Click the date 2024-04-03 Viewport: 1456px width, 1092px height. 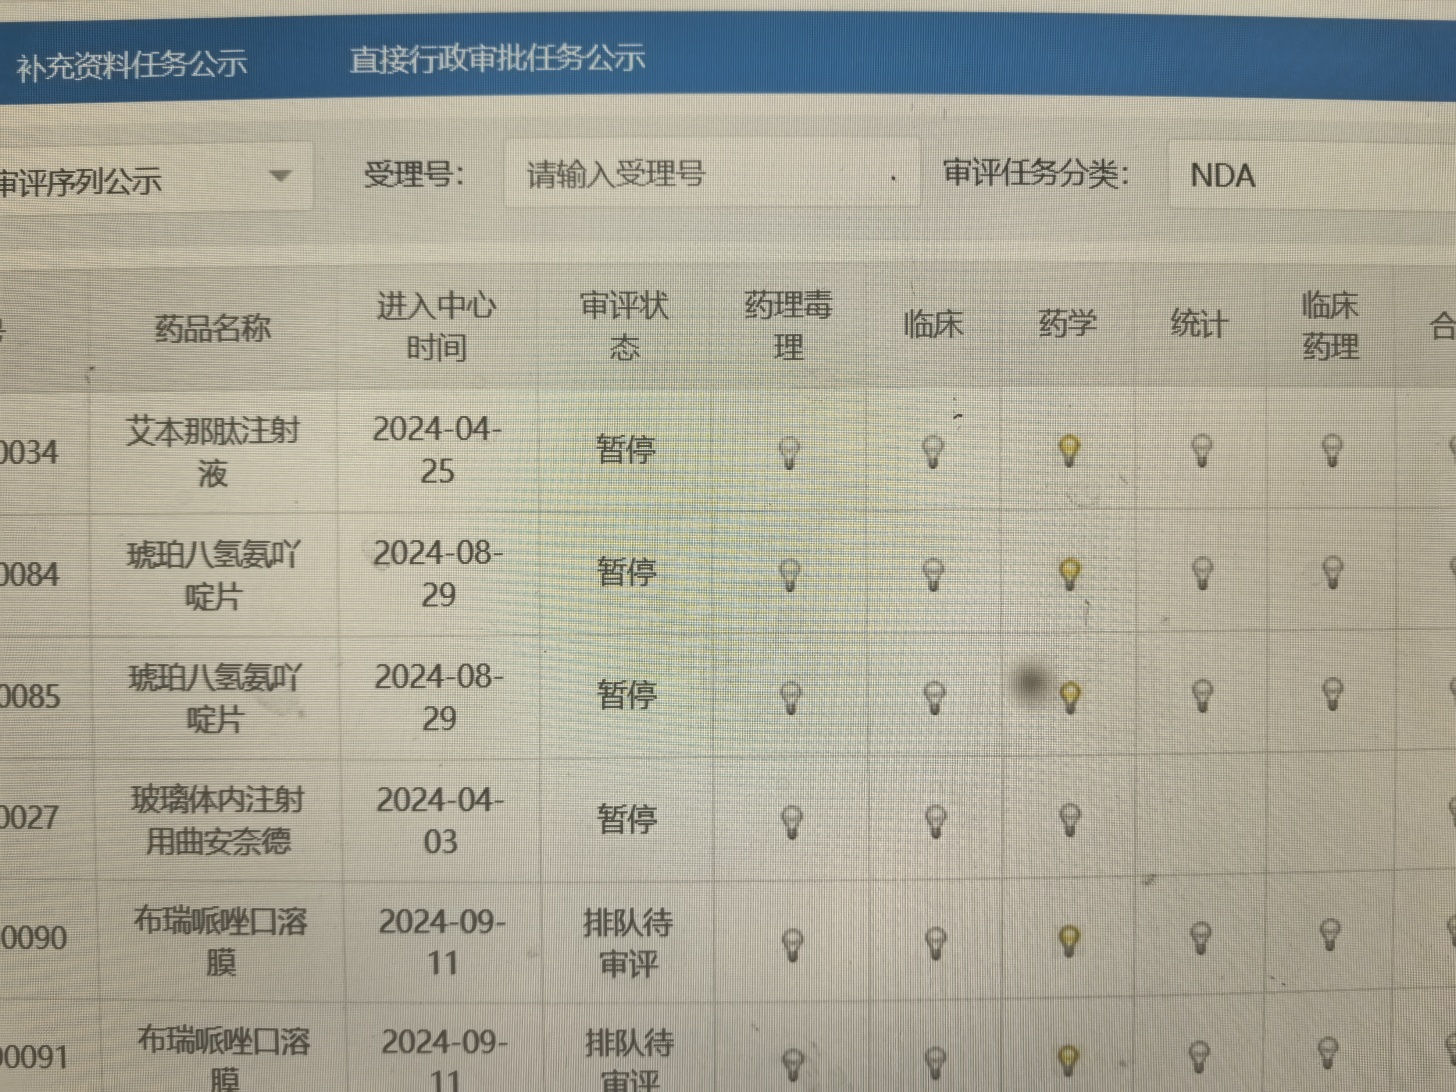point(440,821)
